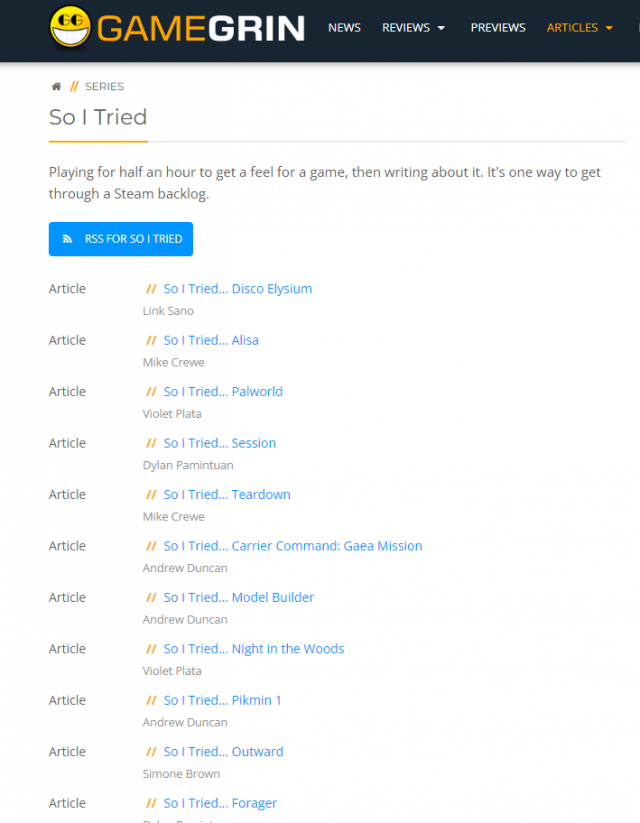Open Carrier Command: Gaea Mission article
The image size is (640, 823).
click(293, 546)
